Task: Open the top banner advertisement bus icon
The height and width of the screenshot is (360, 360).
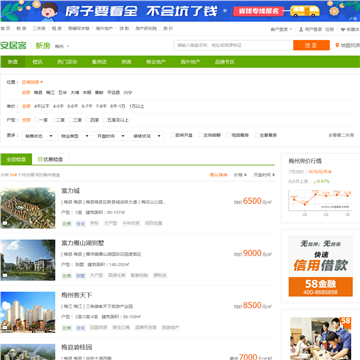Action: pos(305,11)
